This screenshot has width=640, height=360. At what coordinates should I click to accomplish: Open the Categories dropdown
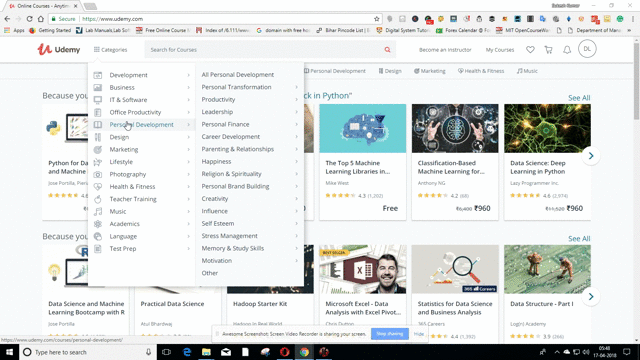coord(110,50)
